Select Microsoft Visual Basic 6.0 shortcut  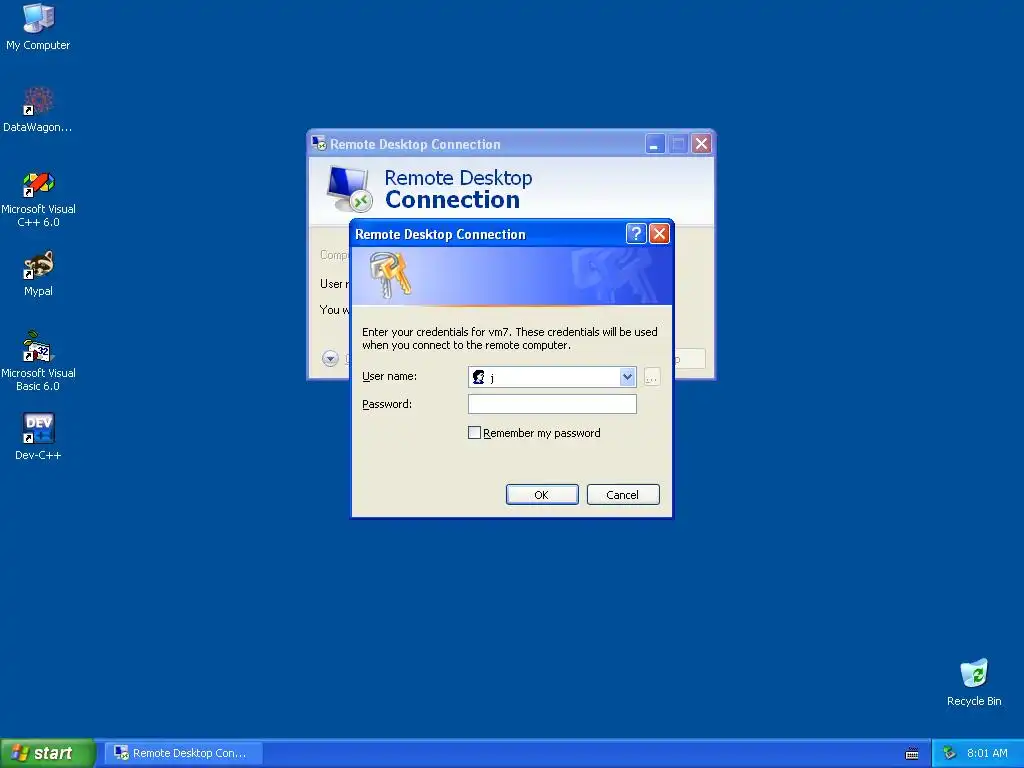38,361
